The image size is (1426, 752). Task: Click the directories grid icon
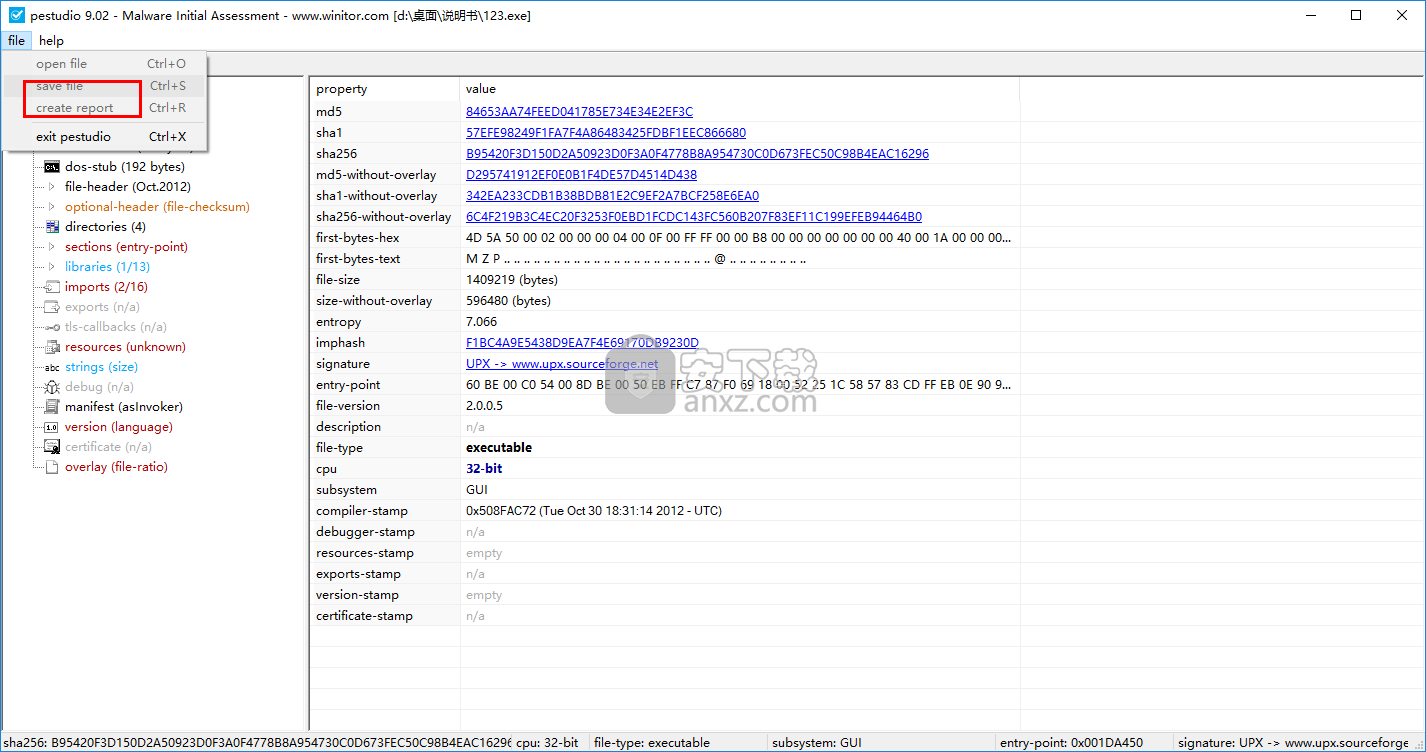53,227
